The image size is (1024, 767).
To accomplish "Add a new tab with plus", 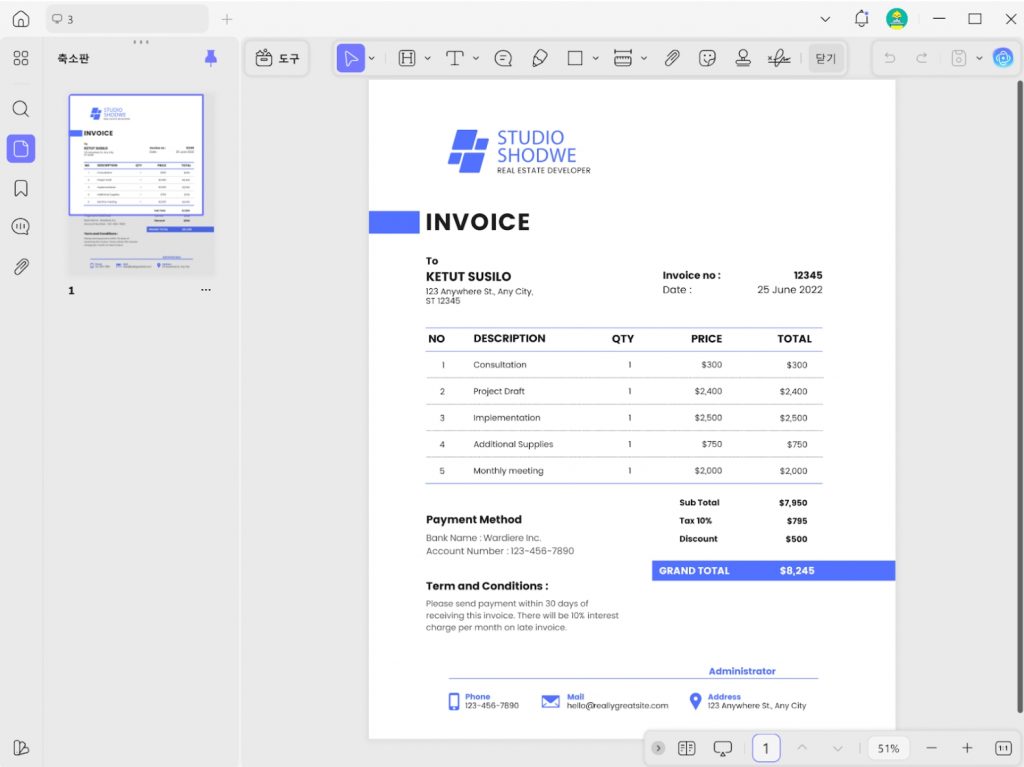I will (x=227, y=20).
